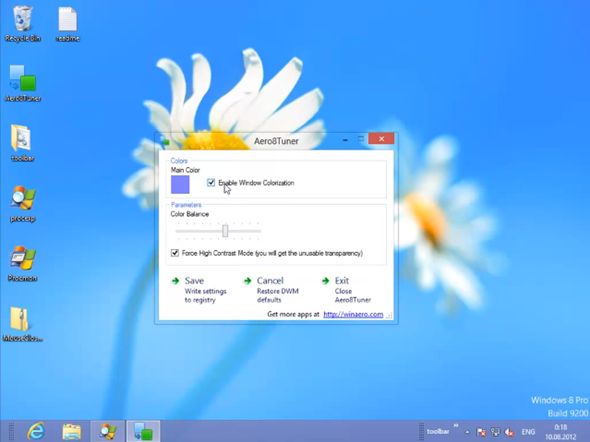Switch to Process Explorer taskbar button
590x442 pixels.
pyautogui.click(x=107, y=431)
